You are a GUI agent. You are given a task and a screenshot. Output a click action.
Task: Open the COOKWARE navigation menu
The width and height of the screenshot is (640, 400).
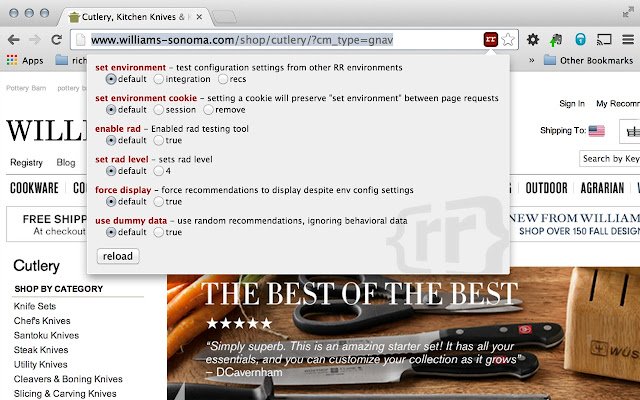point(34,188)
